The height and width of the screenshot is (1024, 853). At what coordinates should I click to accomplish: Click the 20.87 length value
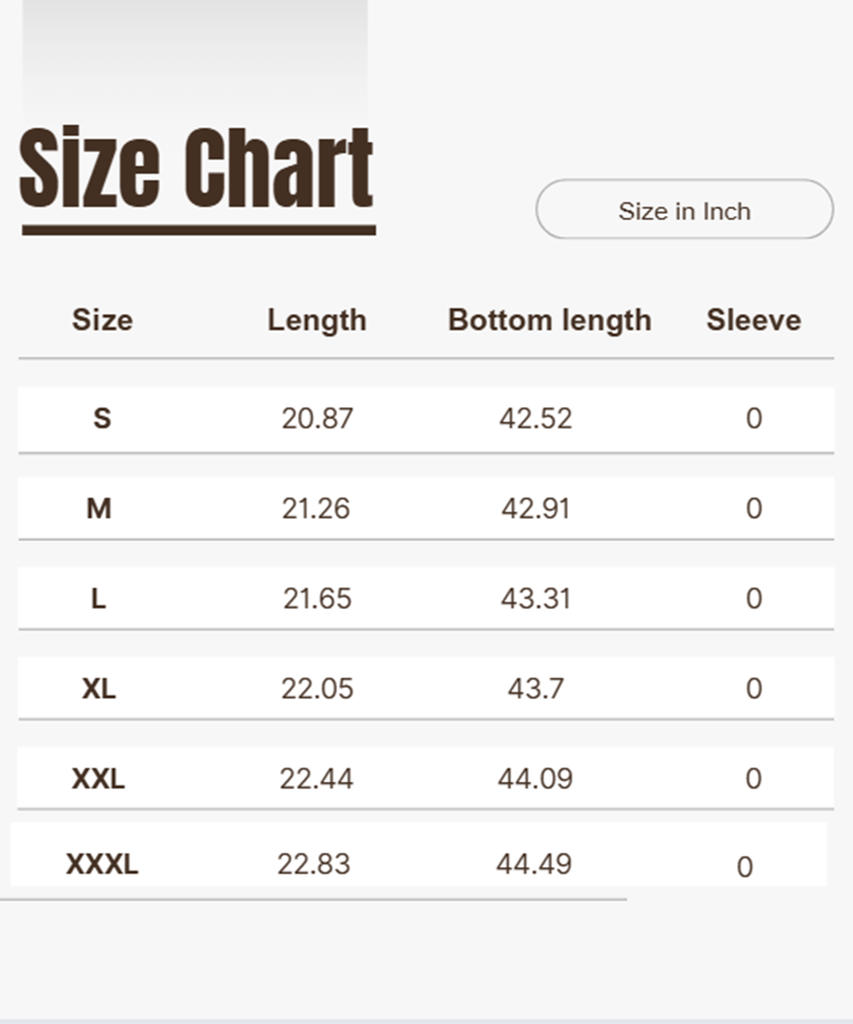coord(317,418)
